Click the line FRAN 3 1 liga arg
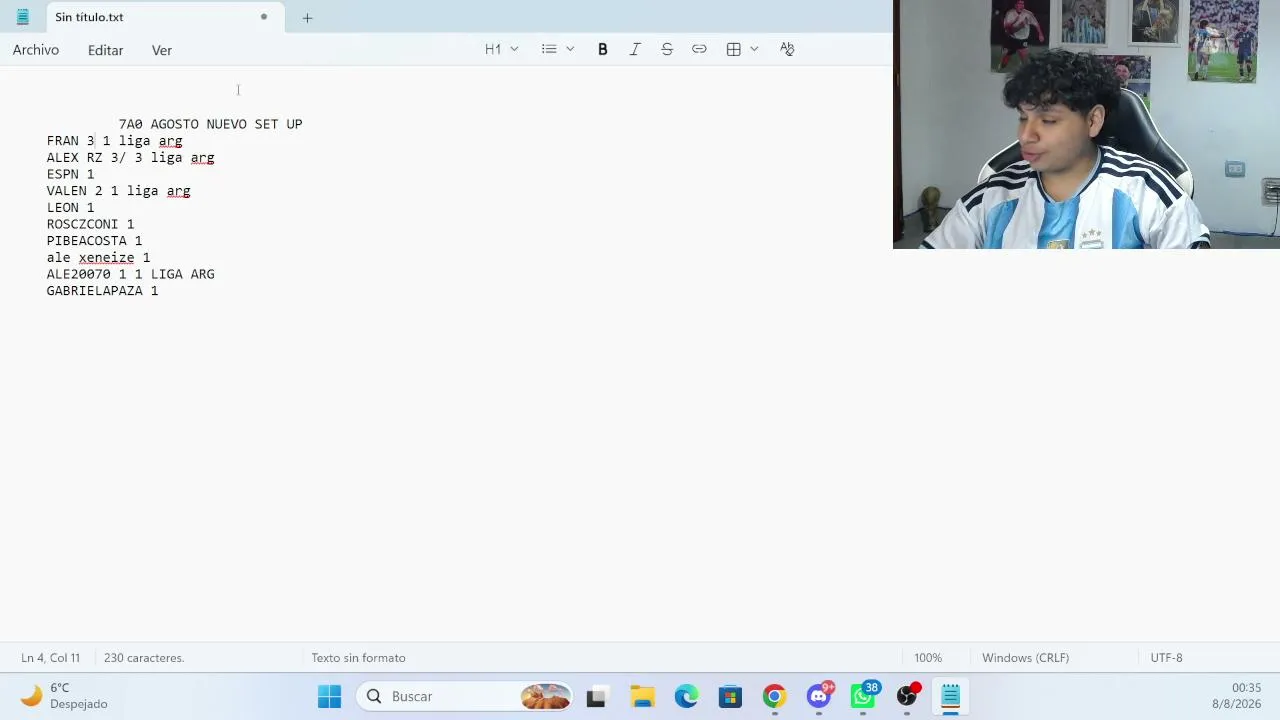Viewport: 1280px width, 720px height. [114, 141]
